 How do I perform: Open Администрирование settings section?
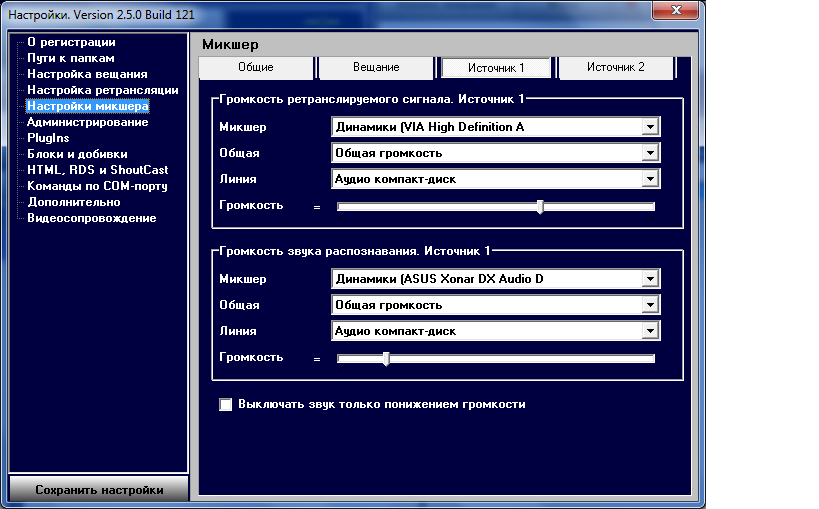[x=87, y=122]
